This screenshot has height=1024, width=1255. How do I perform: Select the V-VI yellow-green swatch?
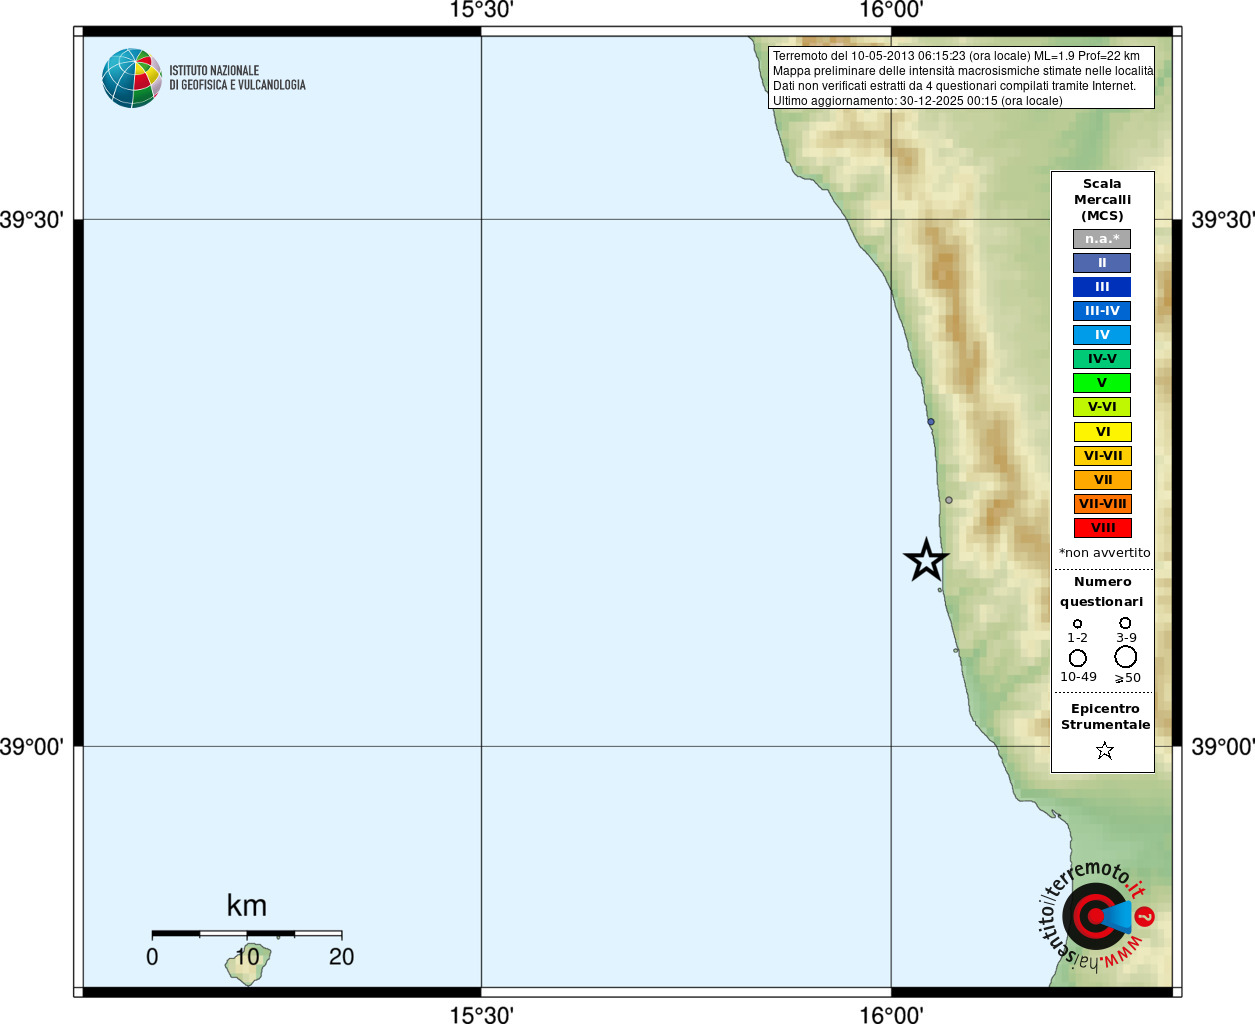(1102, 407)
